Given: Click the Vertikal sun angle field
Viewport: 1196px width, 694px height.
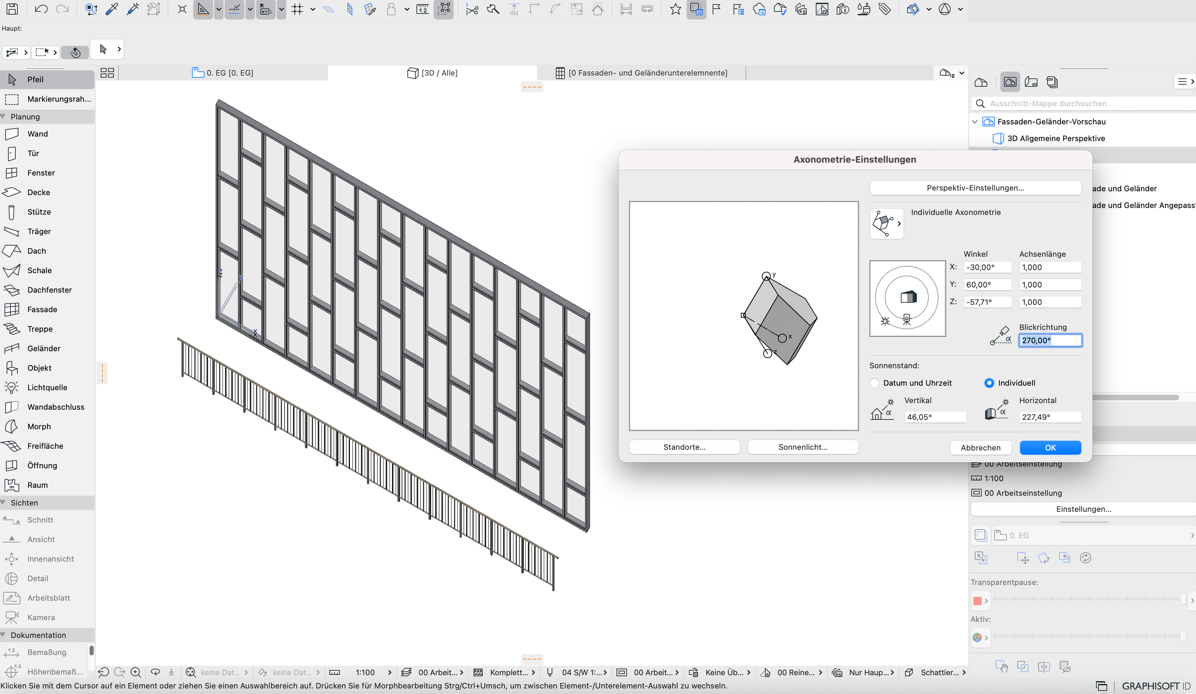Looking at the screenshot, I should [934, 417].
